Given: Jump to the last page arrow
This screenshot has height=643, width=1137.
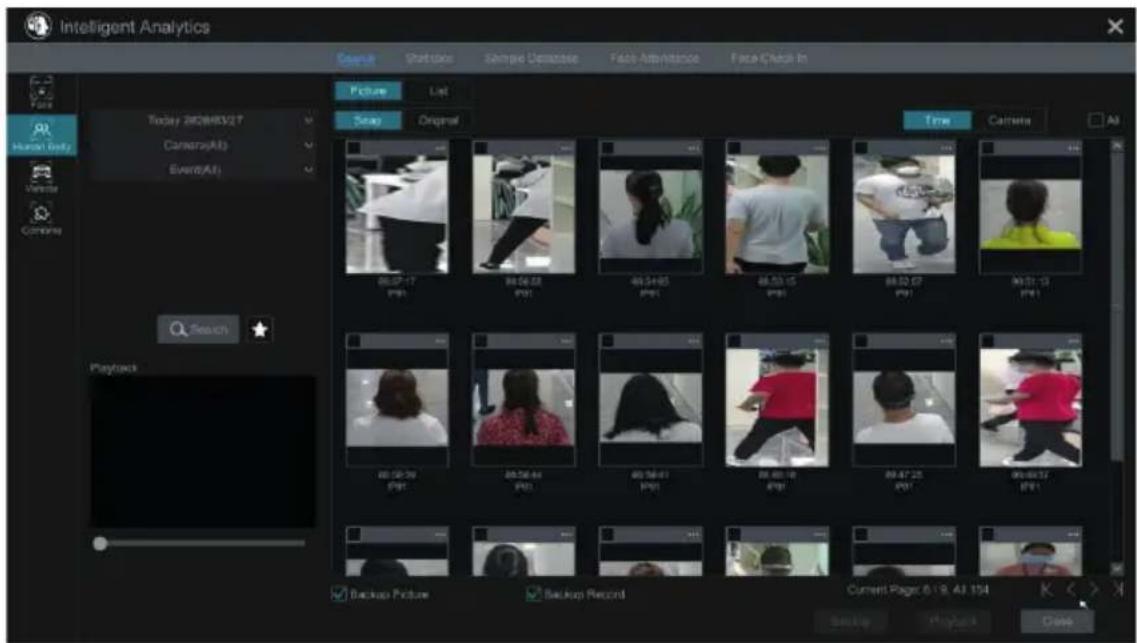Looking at the screenshot, I should [x=1119, y=590].
